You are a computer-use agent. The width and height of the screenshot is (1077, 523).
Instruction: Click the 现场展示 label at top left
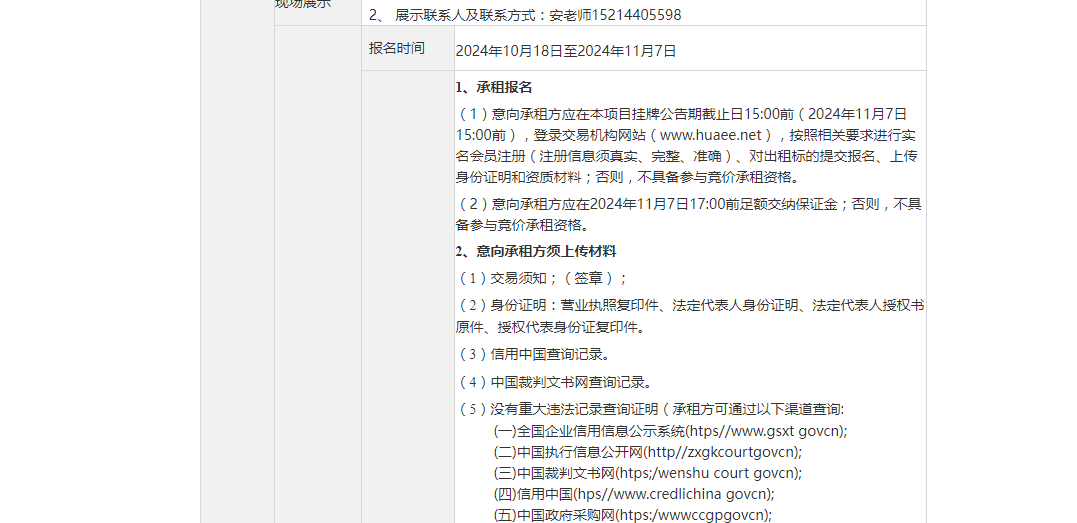pyautogui.click(x=303, y=5)
